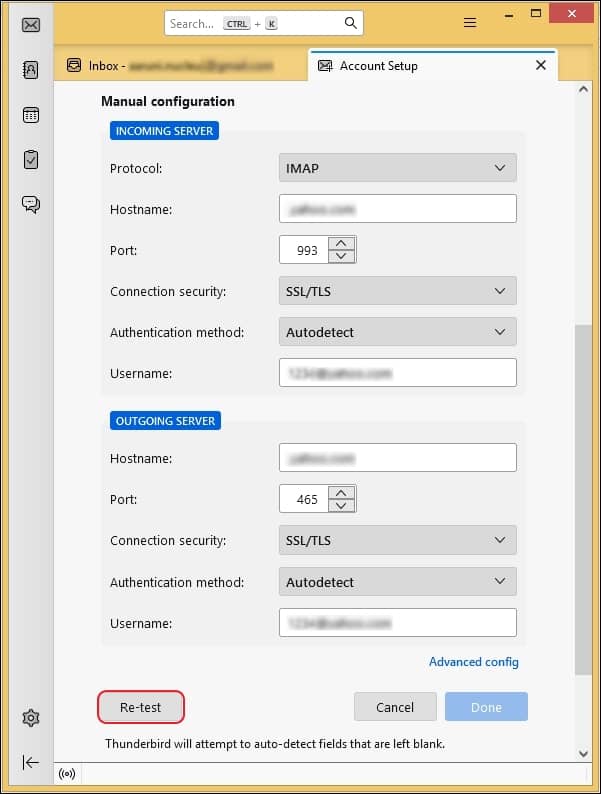Open the Calendar space in the sidebar
This screenshot has height=794, width=601.
[x=31, y=115]
